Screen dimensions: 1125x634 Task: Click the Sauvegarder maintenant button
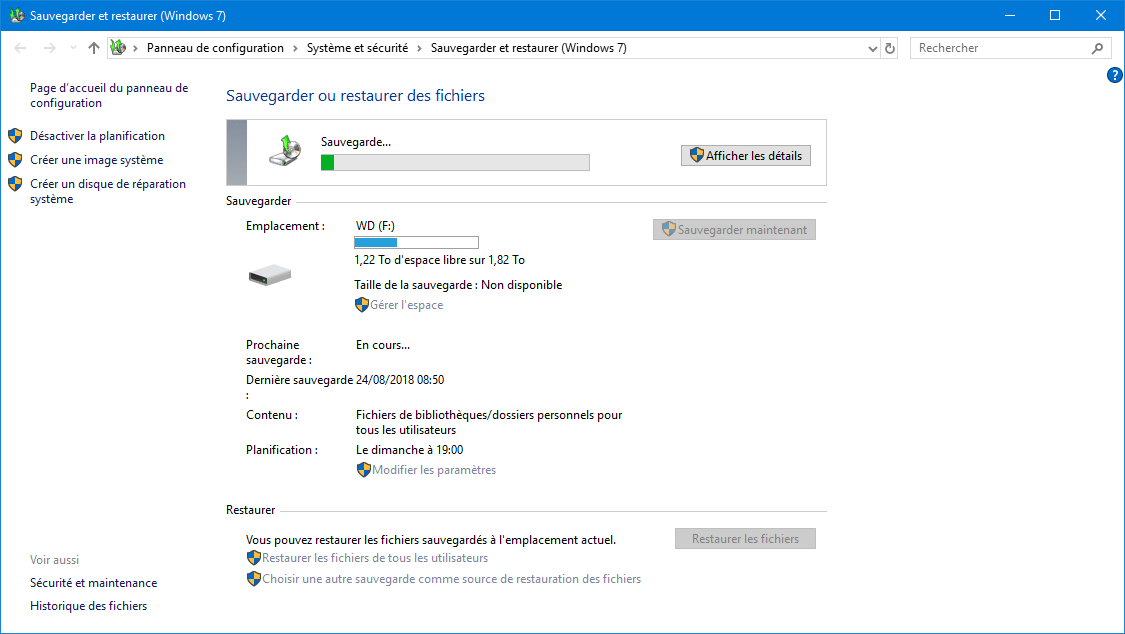click(734, 230)
